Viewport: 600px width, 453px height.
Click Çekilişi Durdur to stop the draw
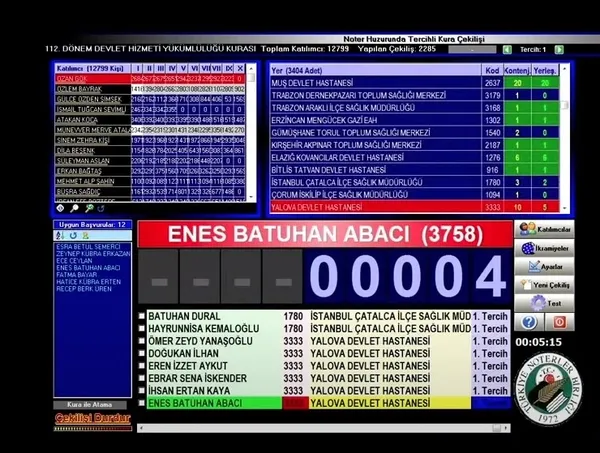click(93, 418)
